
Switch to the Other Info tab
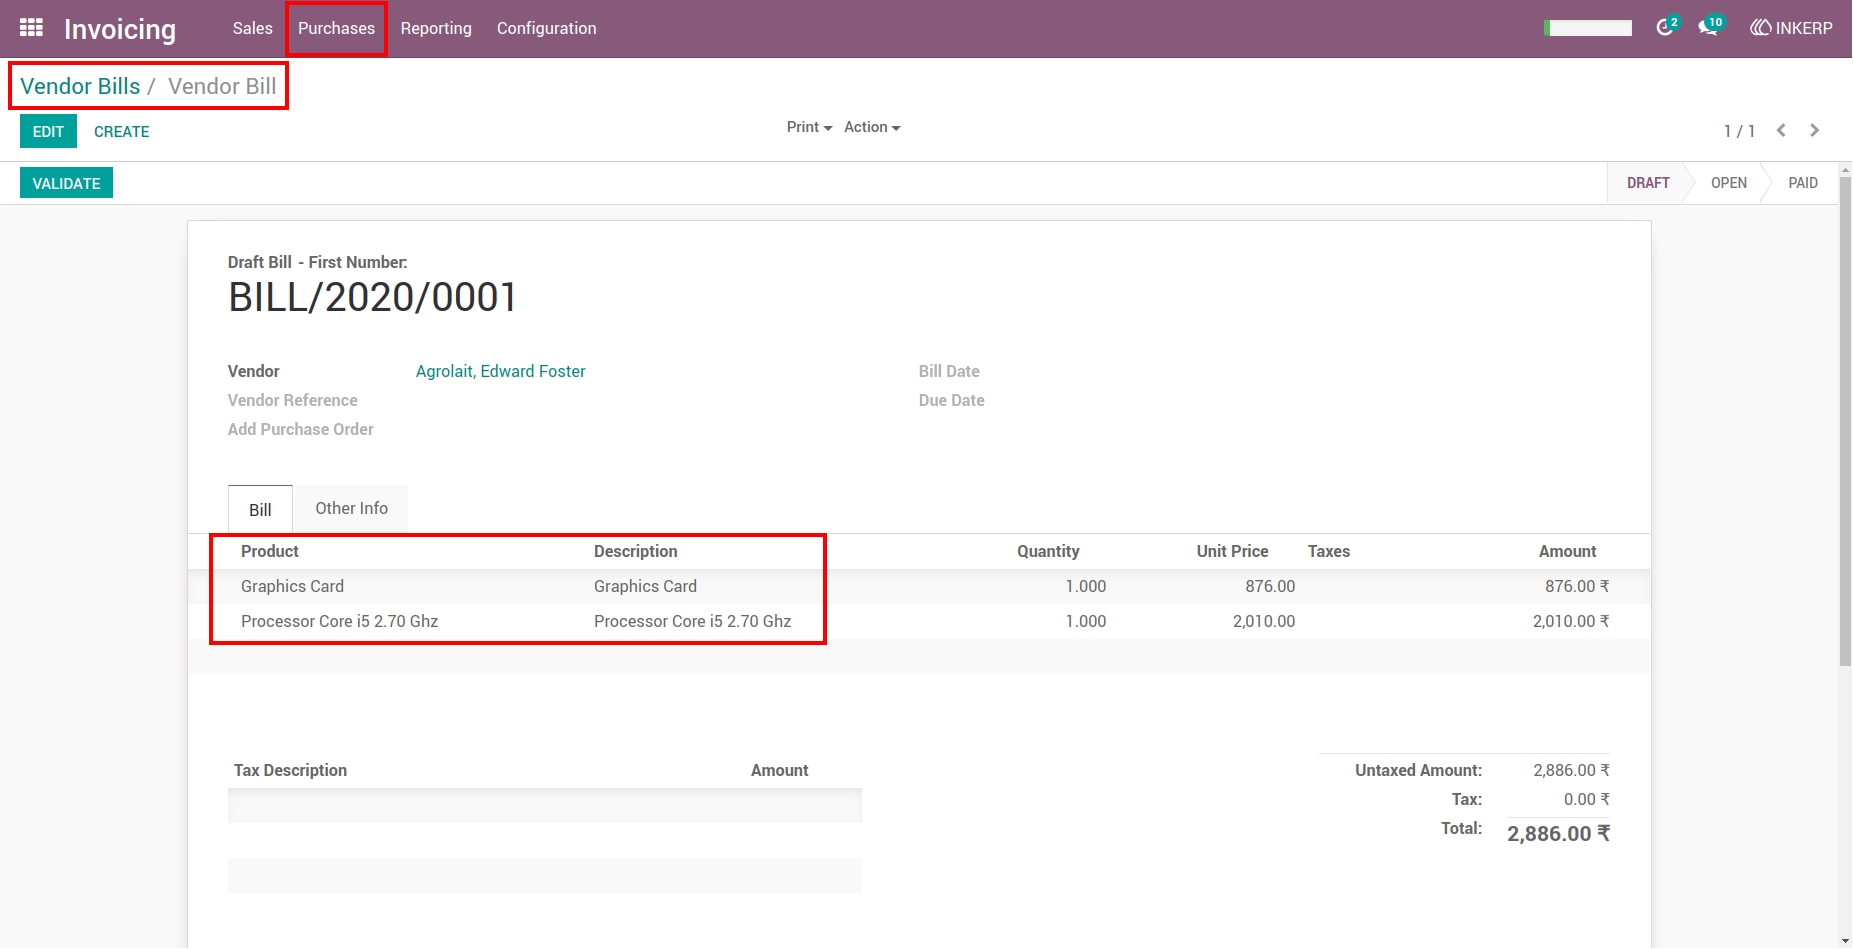pos(351,508)
